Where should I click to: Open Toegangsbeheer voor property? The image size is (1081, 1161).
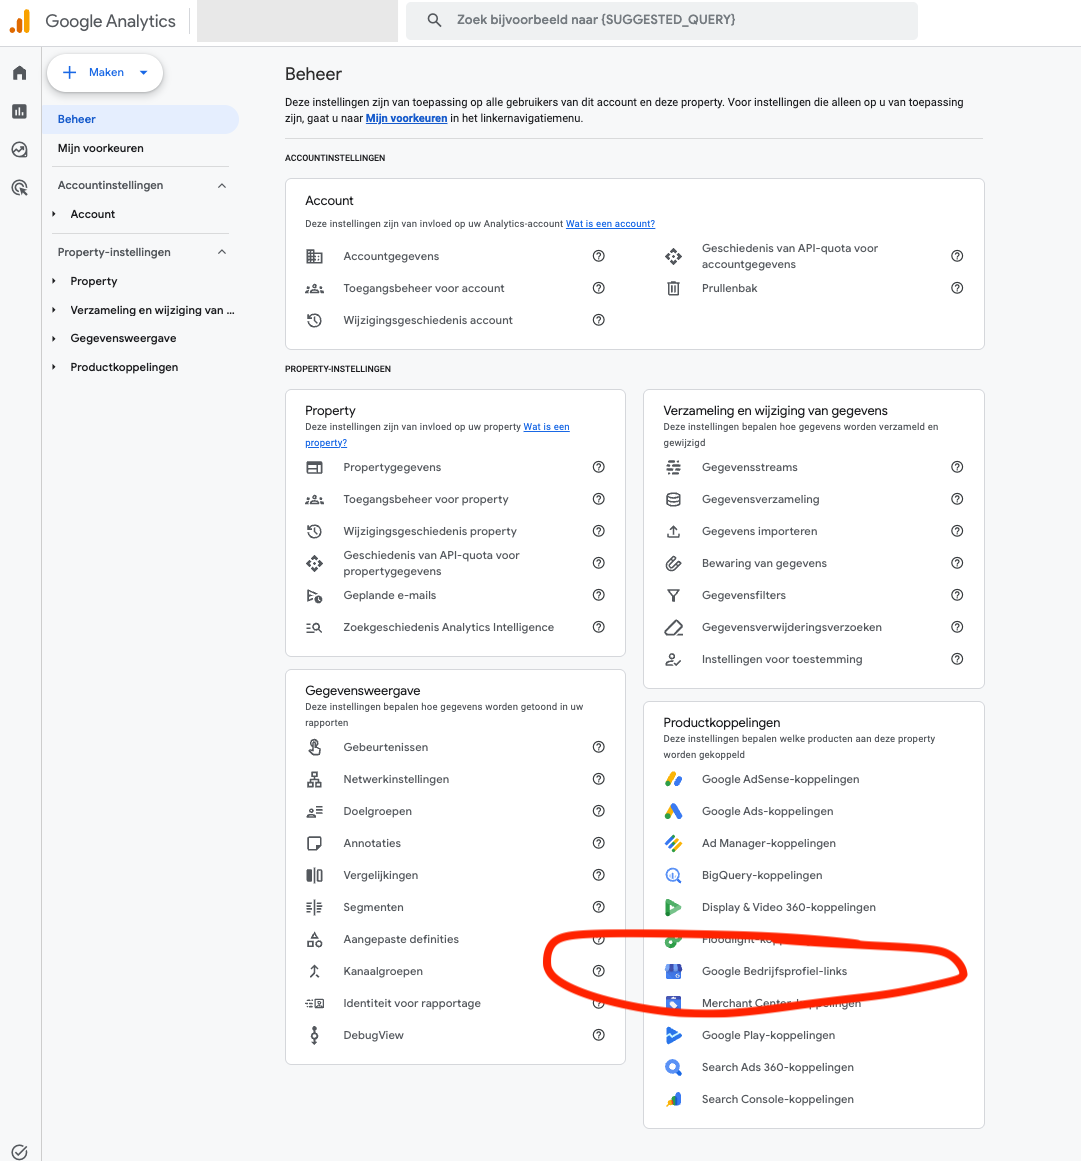pos(426,499)
